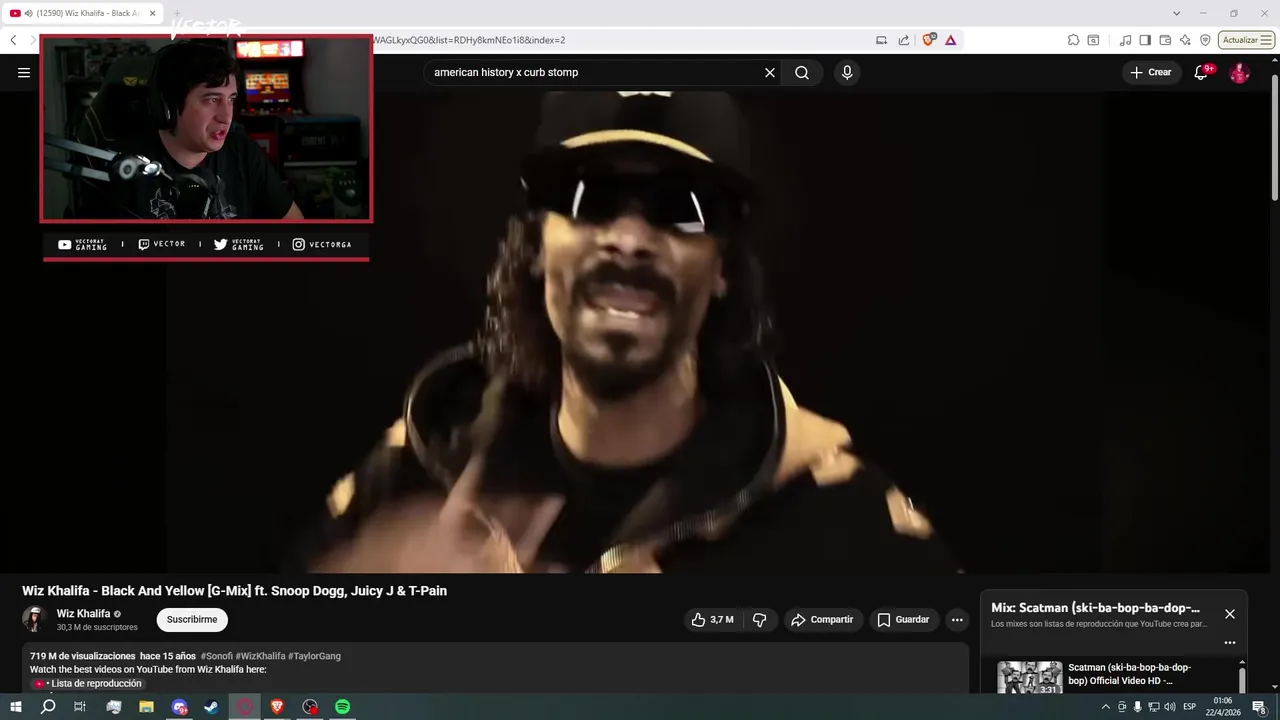Image resolution: width=1280 pixels, height=720 pixels.
Task: Share page via address bar share icon
Action: 904,40
